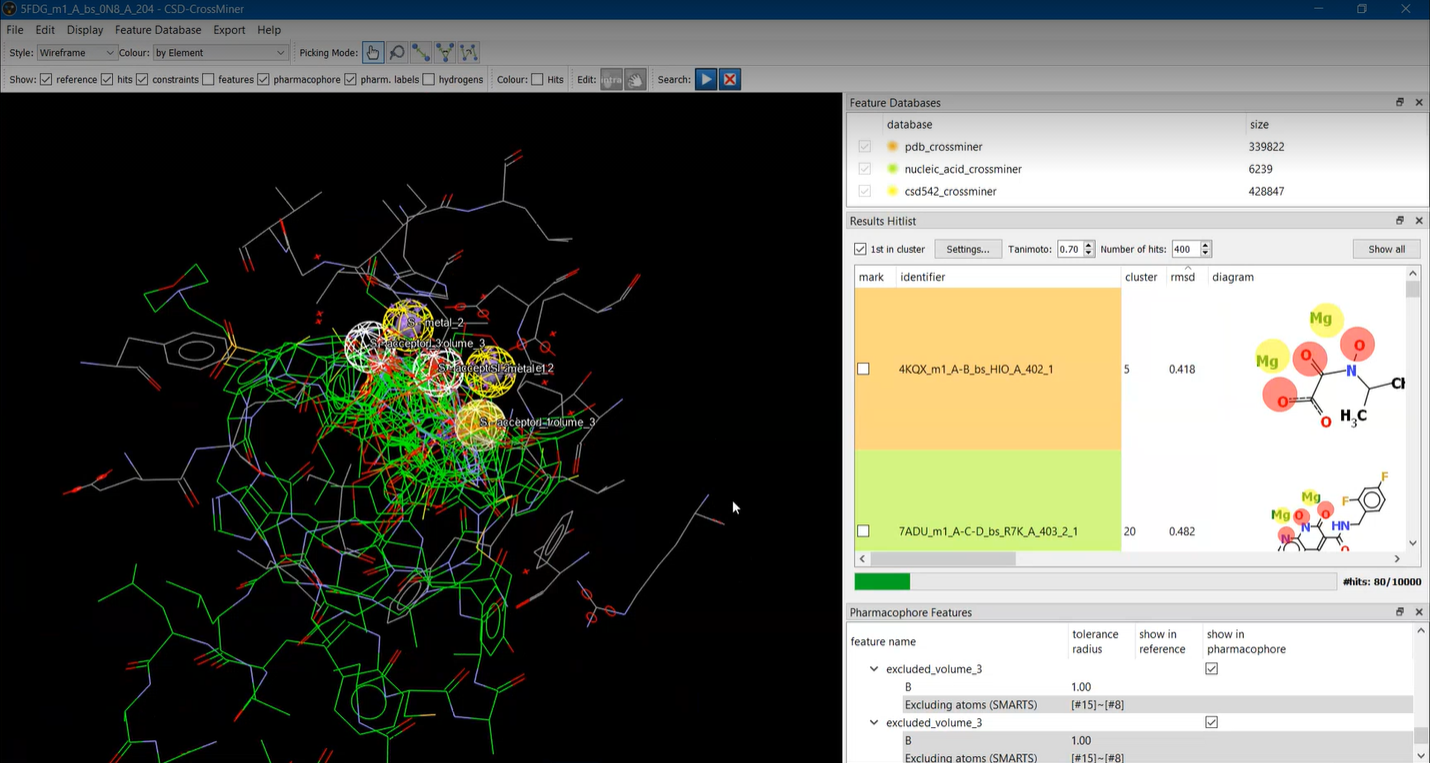
Task: Click the hand edit tool icon
Action: pyautogui.click(x=635, y=79)
